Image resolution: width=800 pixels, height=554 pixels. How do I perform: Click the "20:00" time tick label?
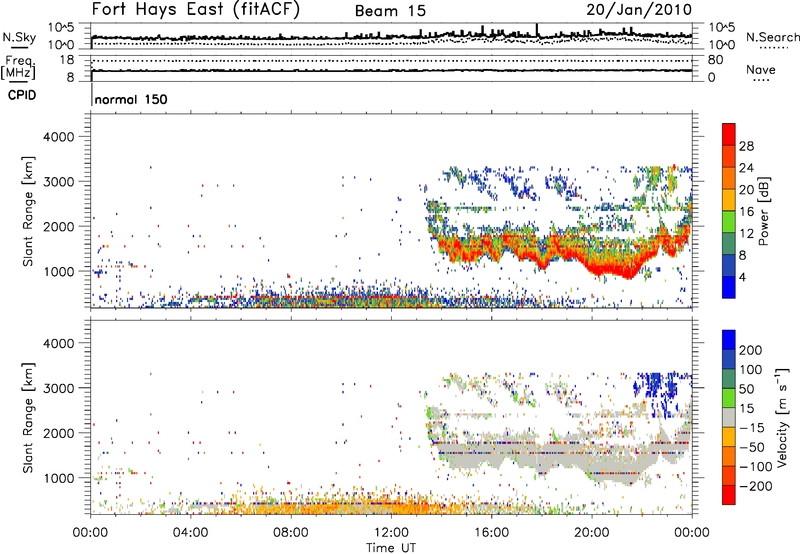[591, 533]
